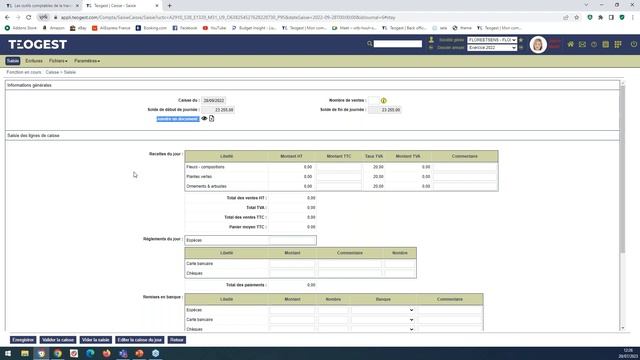Open the Amazon bookmark
Screen dimensions: 640x360
(53, 28)
